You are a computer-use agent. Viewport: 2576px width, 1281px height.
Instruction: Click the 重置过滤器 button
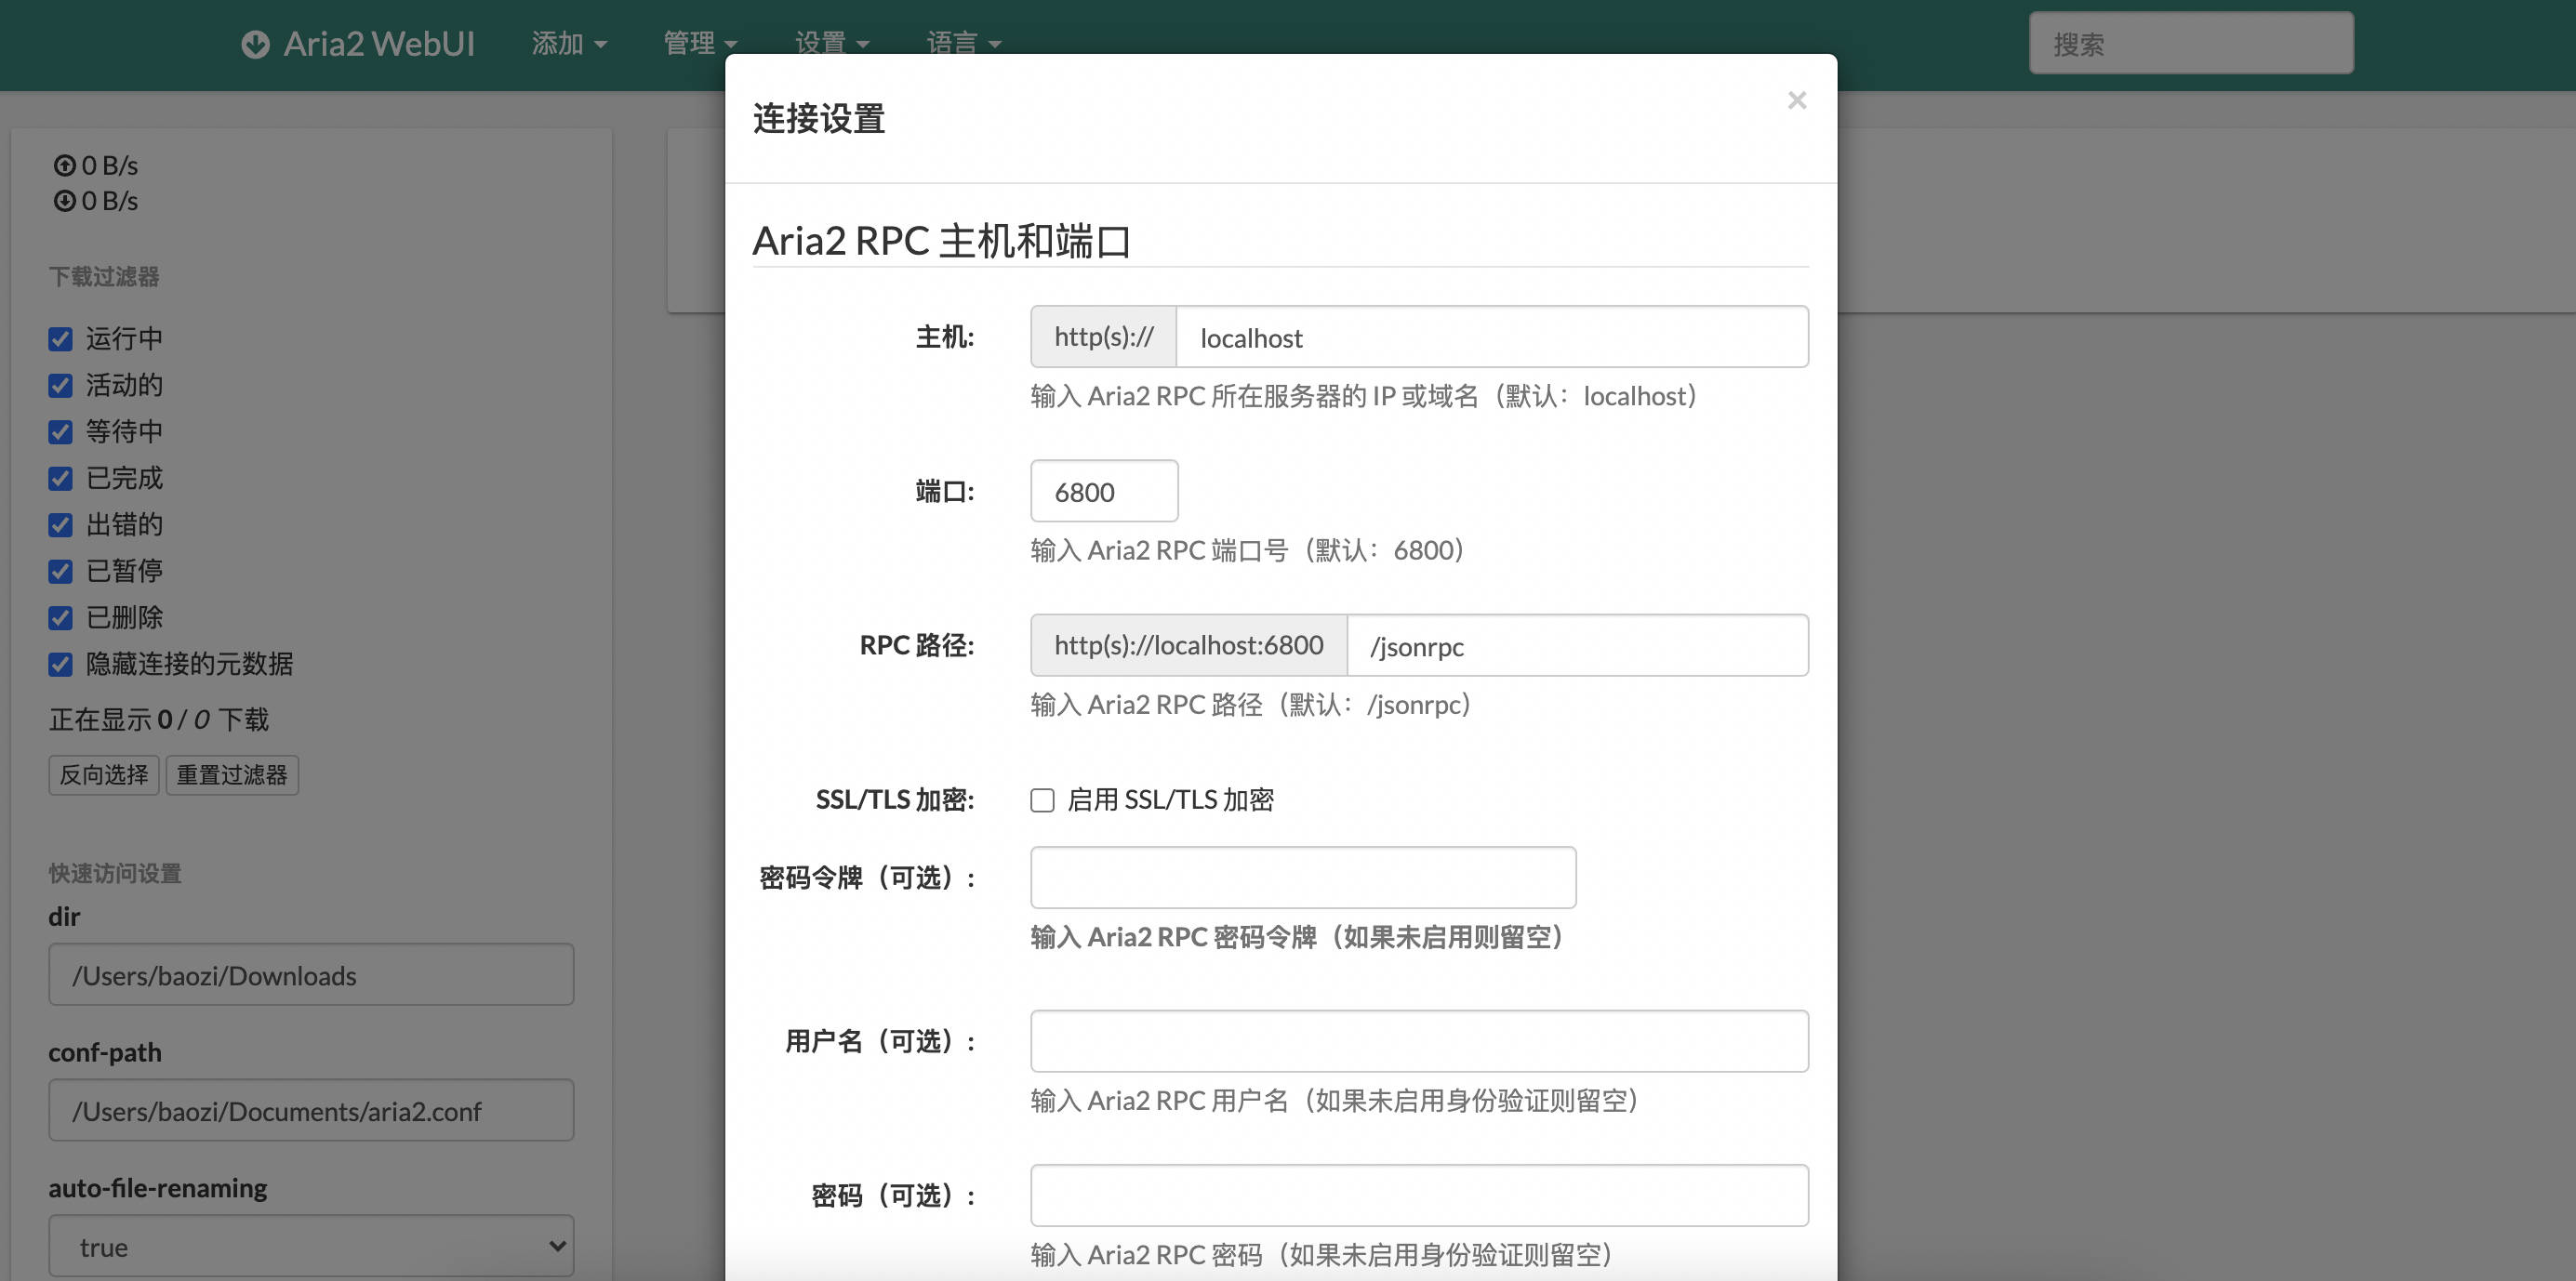232,775
